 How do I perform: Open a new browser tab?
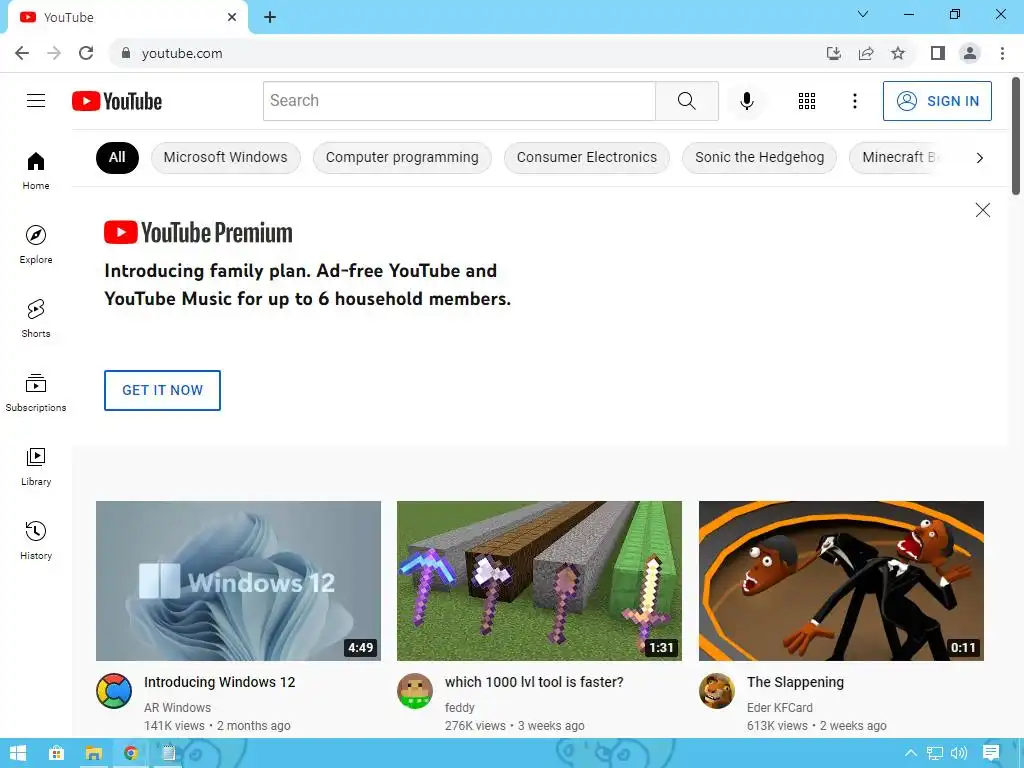[270, 17]
